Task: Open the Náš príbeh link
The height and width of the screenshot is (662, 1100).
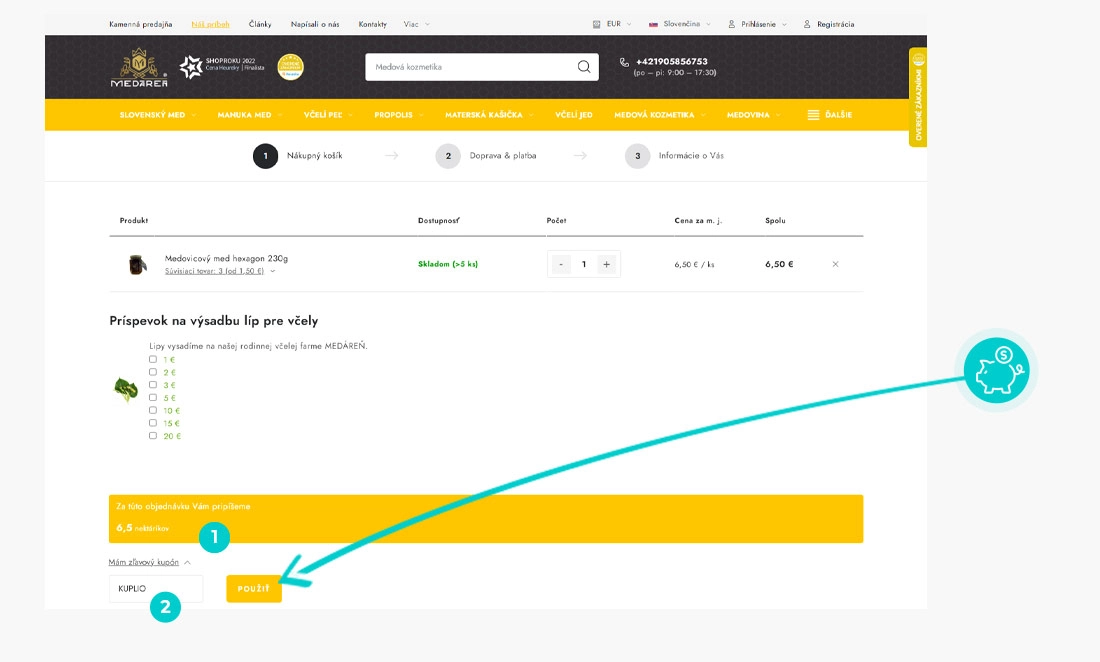Action: 210,25
